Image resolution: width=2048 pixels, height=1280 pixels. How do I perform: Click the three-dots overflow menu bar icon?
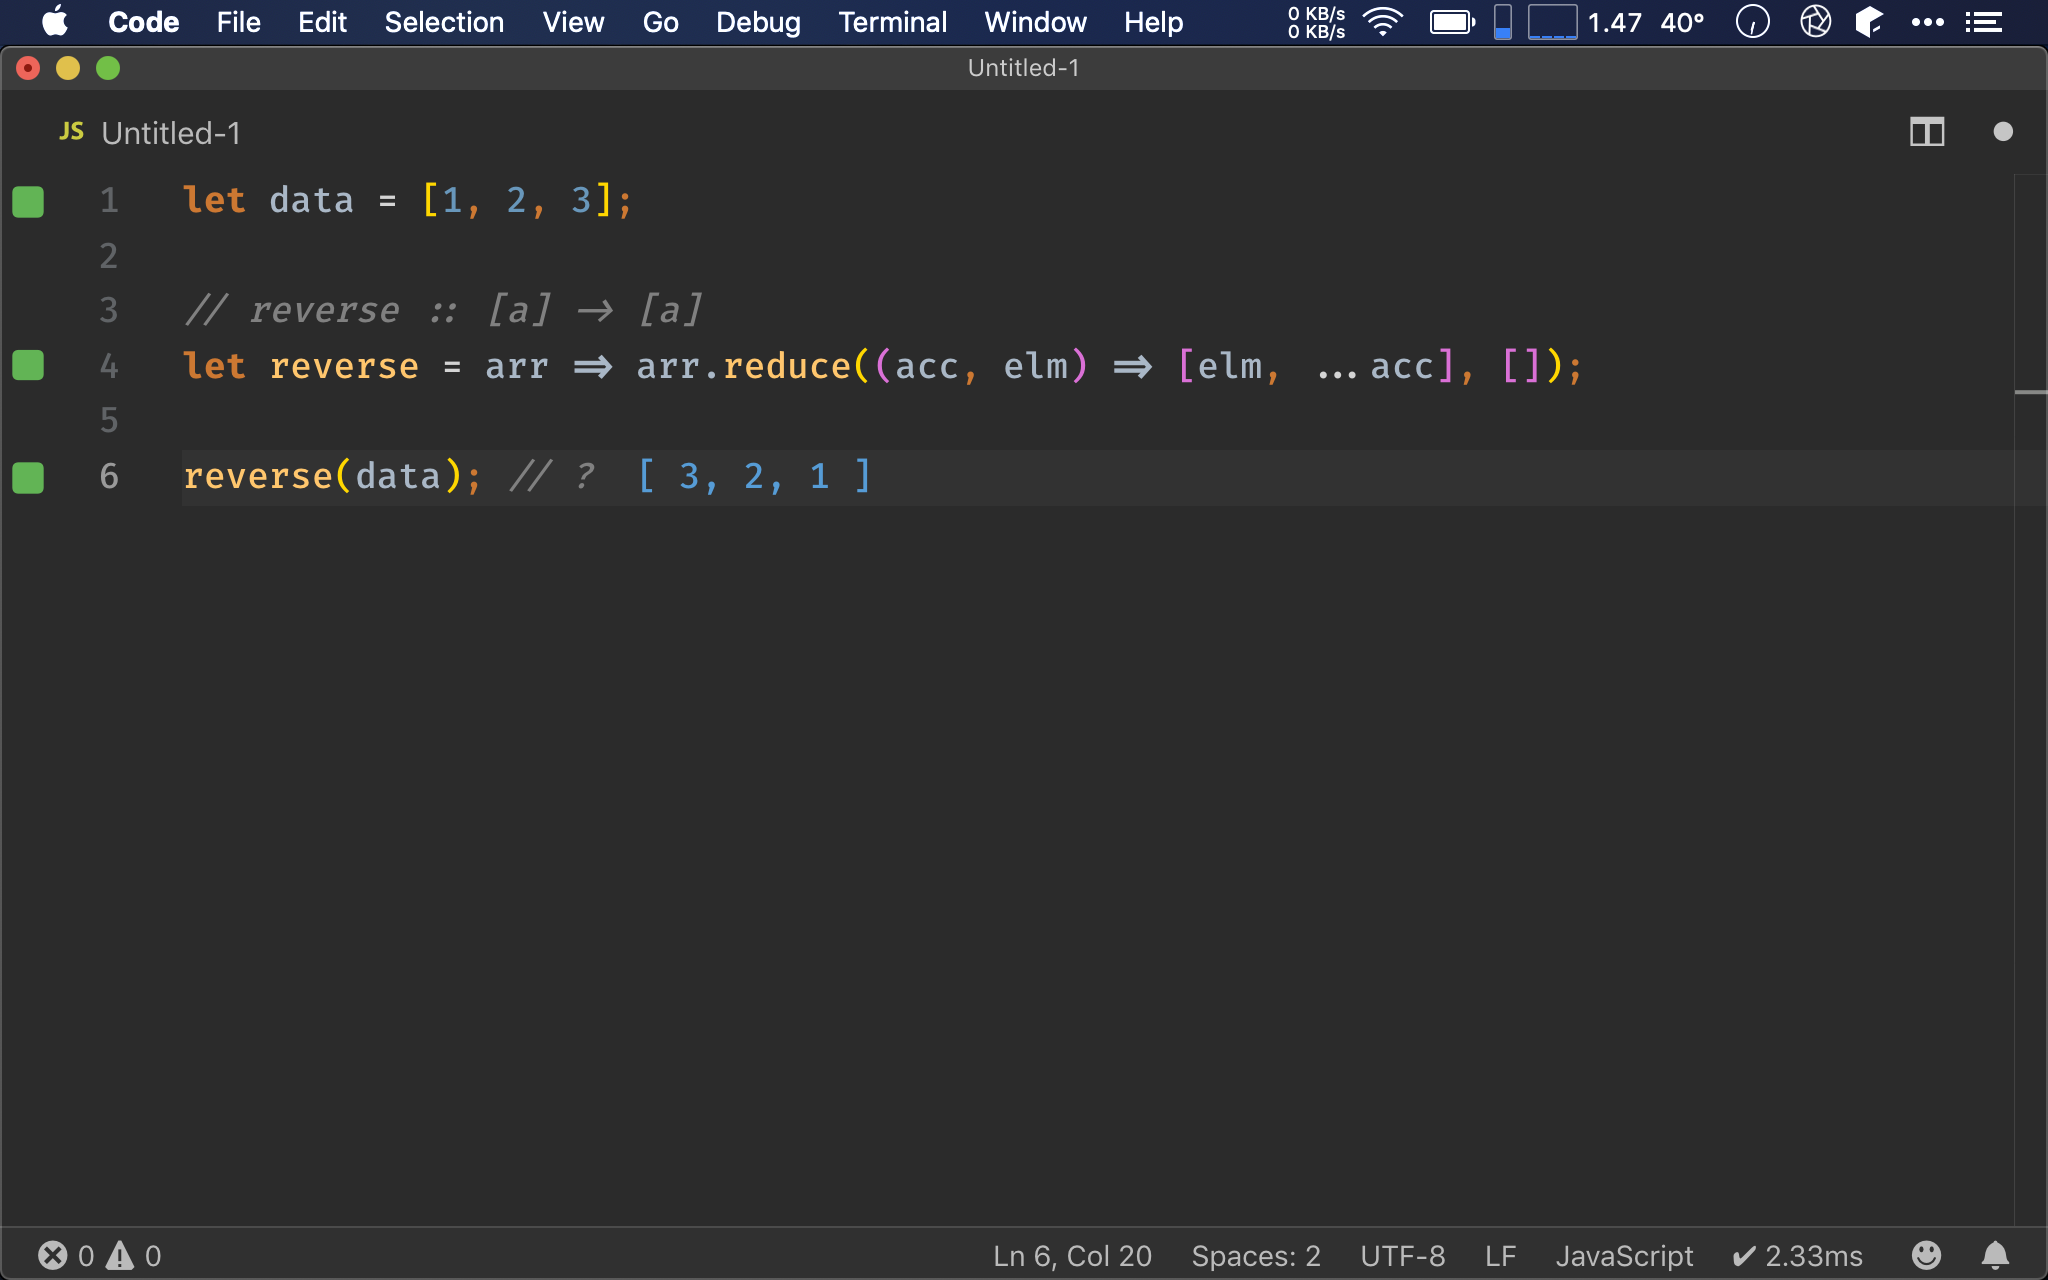[1927, 22]
